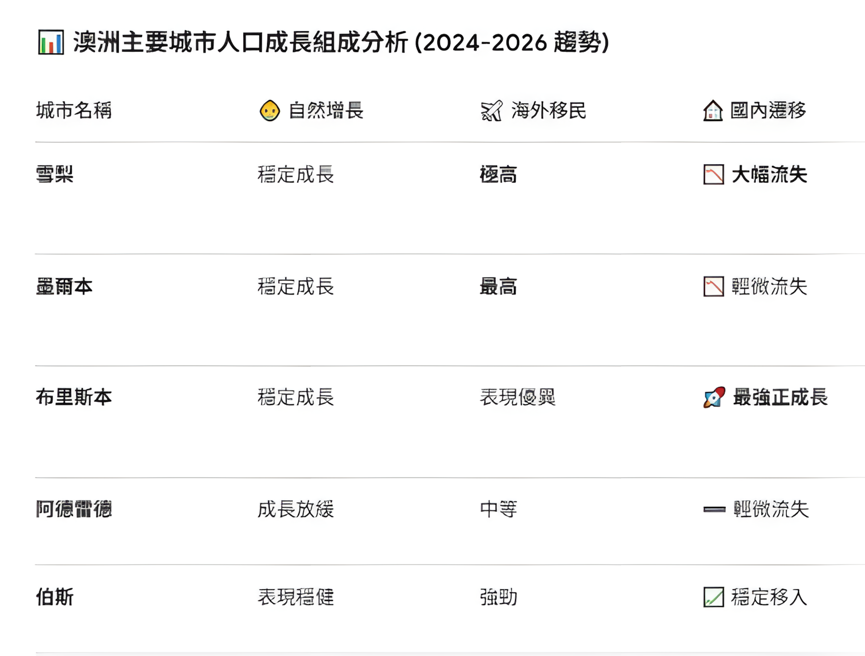Click the downward chart icon in 墨爾本 row

click(x=713, y=287)
